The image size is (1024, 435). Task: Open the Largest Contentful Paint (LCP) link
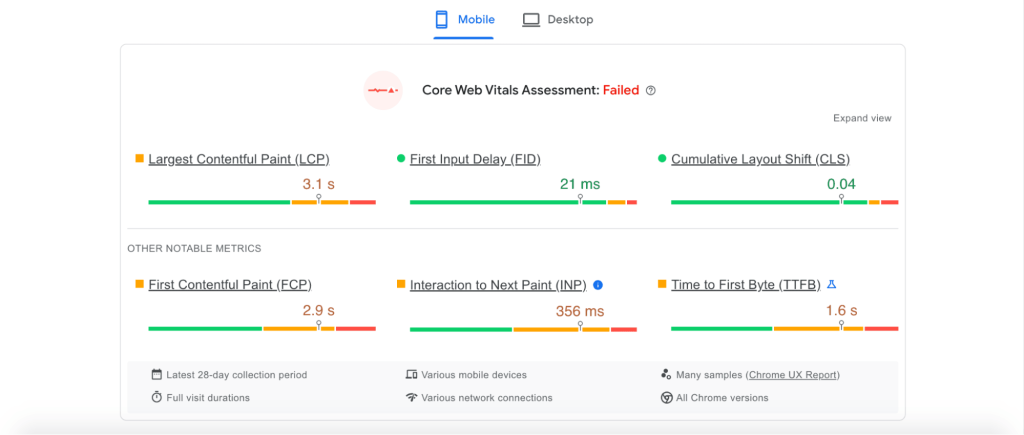[238, 159]
